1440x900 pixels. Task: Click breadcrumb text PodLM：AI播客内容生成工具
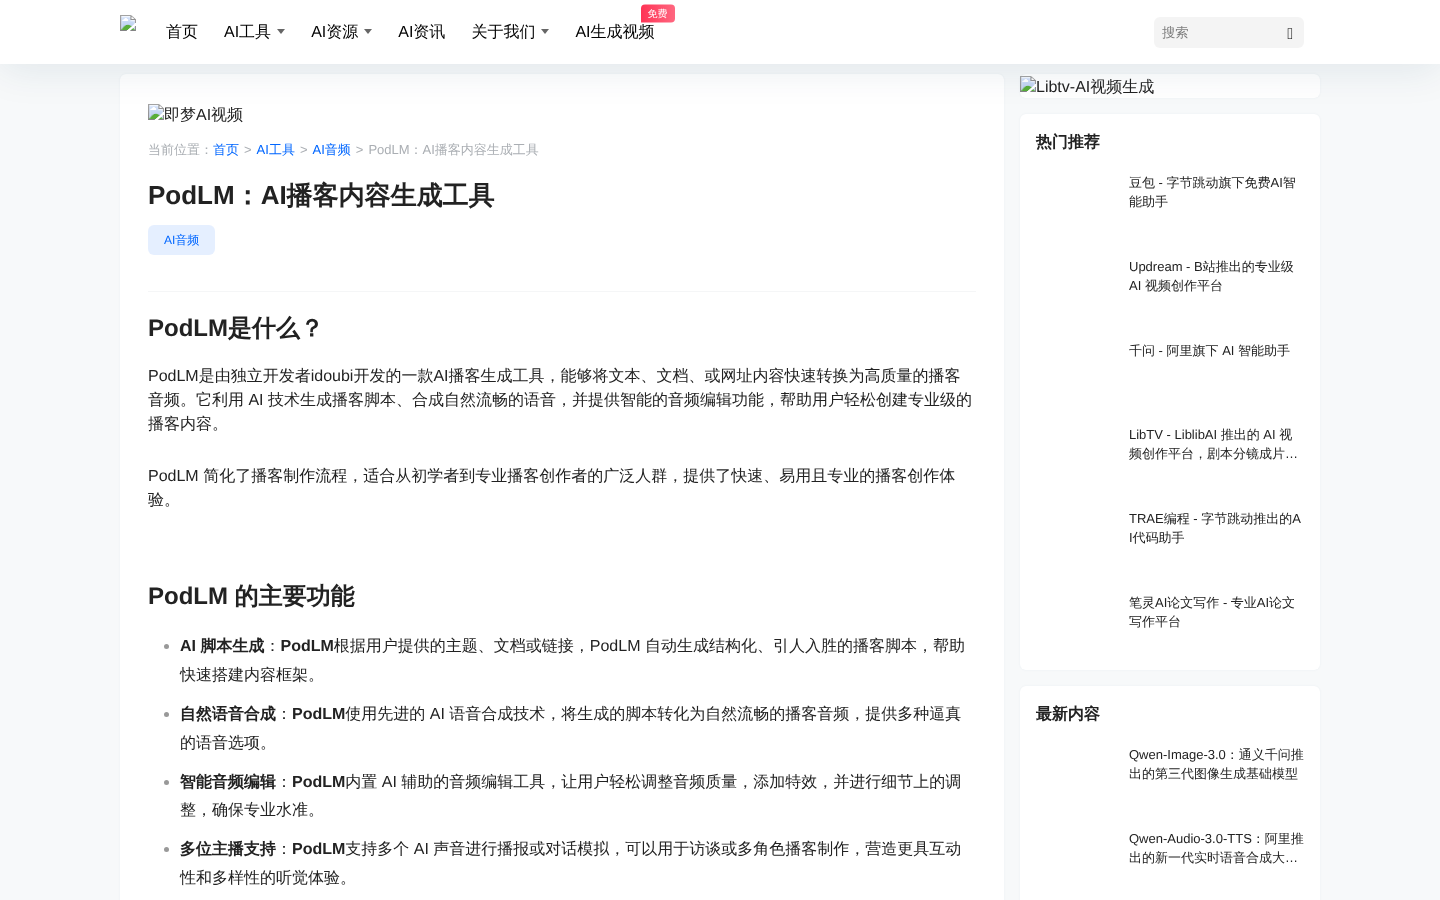coord(453,150)
